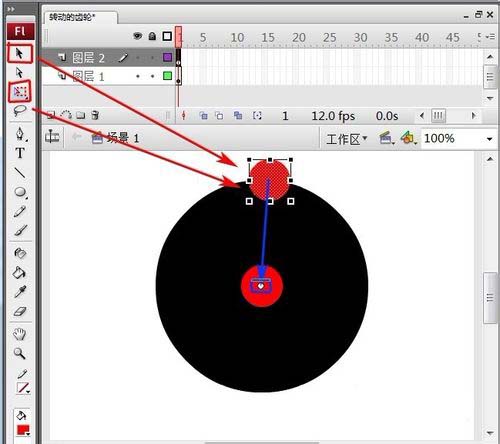Image resolution: width=500 pixels, height=444 pixels.
Task: Add a motion guide layer
Action: (66, 115)
